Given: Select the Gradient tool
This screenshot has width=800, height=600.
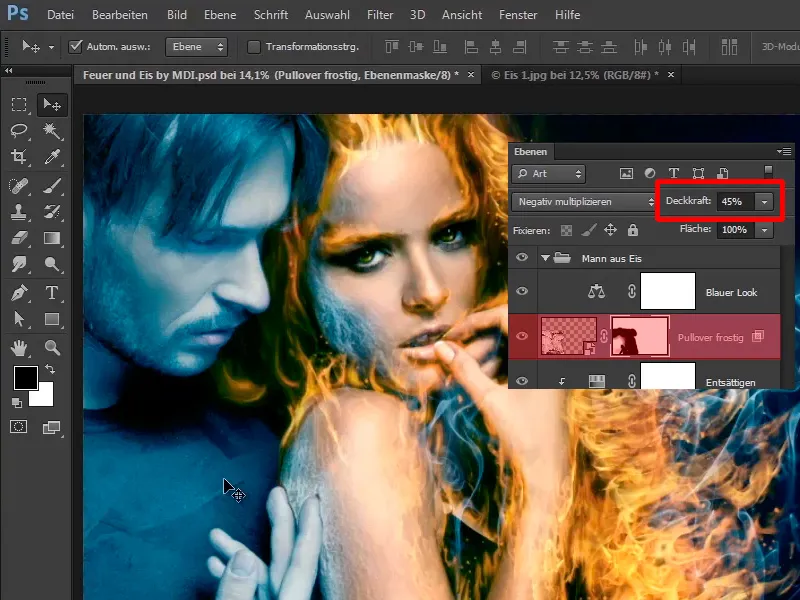Looking at the screenshot, I should [x=52, y=238].
